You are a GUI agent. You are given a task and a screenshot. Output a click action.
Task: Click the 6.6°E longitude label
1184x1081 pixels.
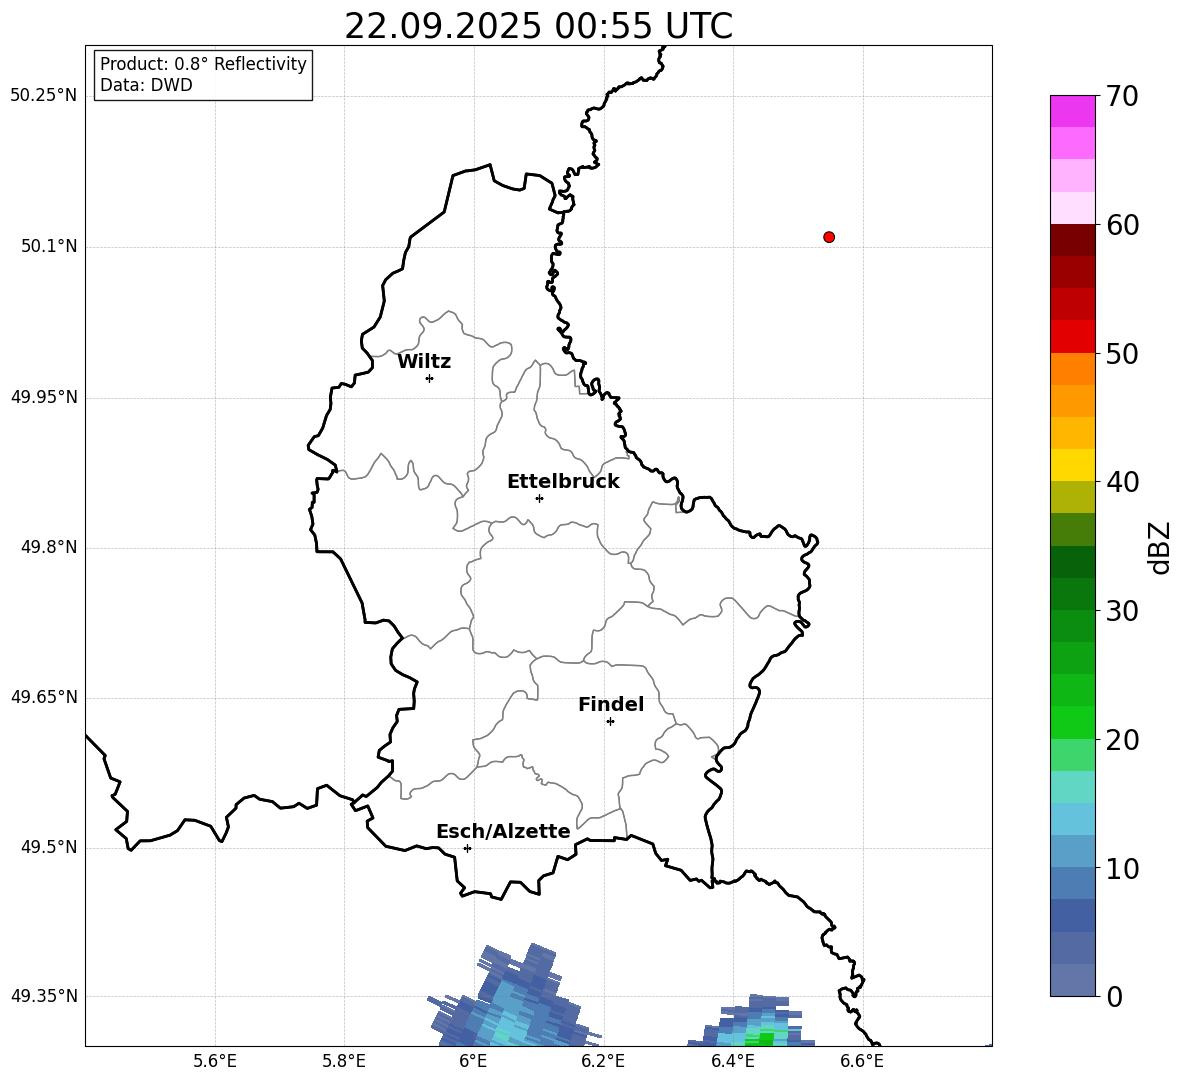point(862,1061)
